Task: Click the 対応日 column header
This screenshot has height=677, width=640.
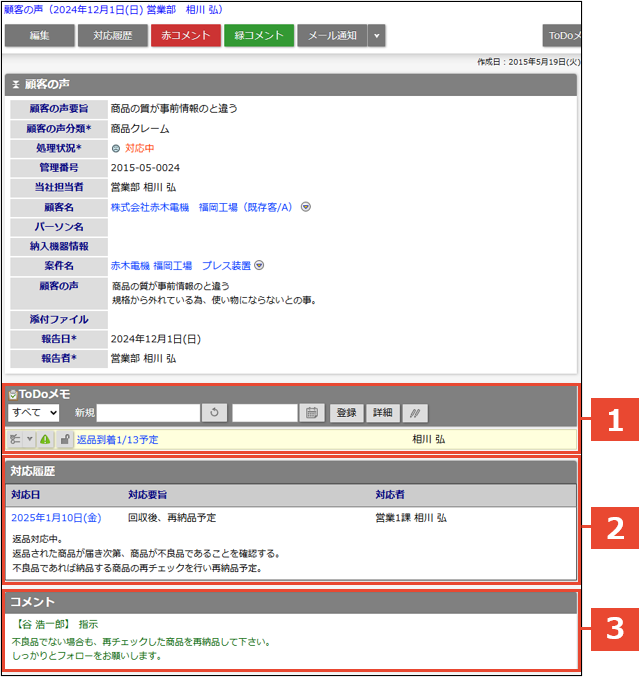Action: coord(25,495)
